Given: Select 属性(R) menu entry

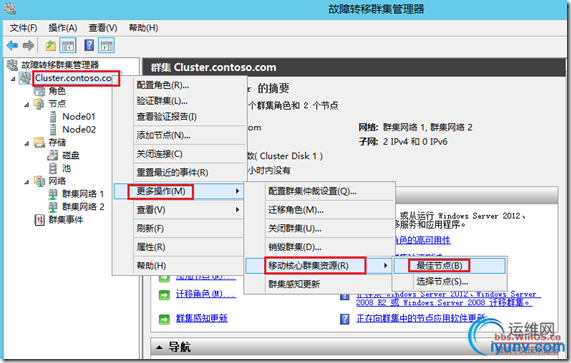Looking at the screenshot, I should [x=151, y=247].
